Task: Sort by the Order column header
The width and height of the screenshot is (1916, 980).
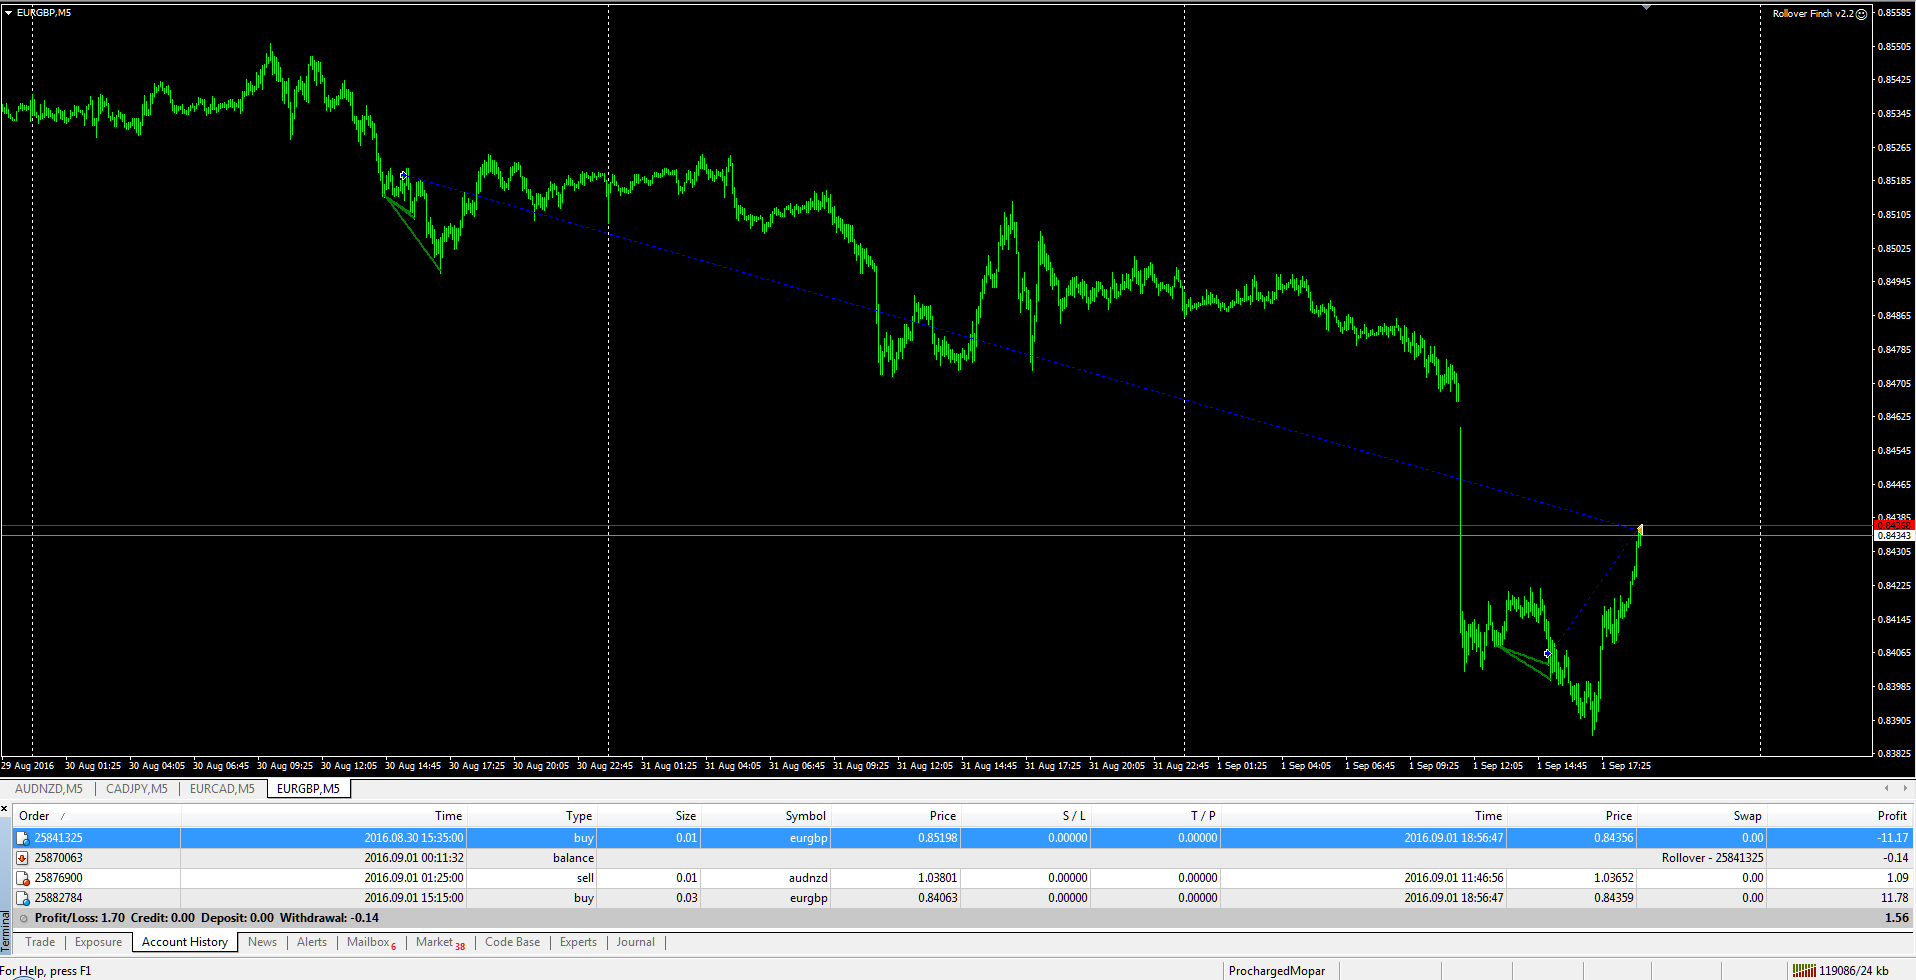Action: (x=97, y=816)
